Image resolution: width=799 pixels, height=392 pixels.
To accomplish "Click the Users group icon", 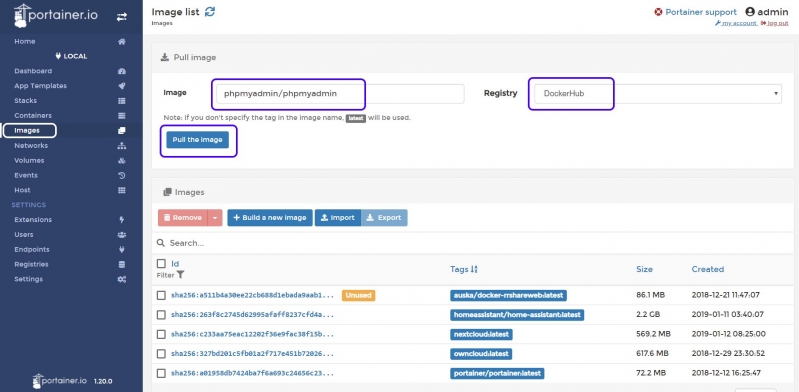I will [122, 234].
